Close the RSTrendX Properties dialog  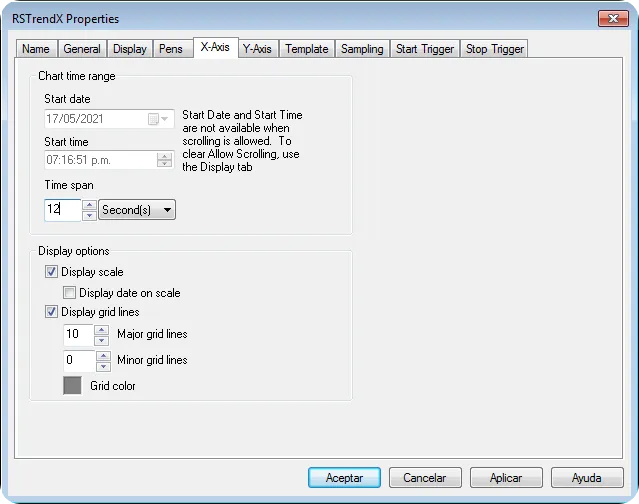point(613,18)
